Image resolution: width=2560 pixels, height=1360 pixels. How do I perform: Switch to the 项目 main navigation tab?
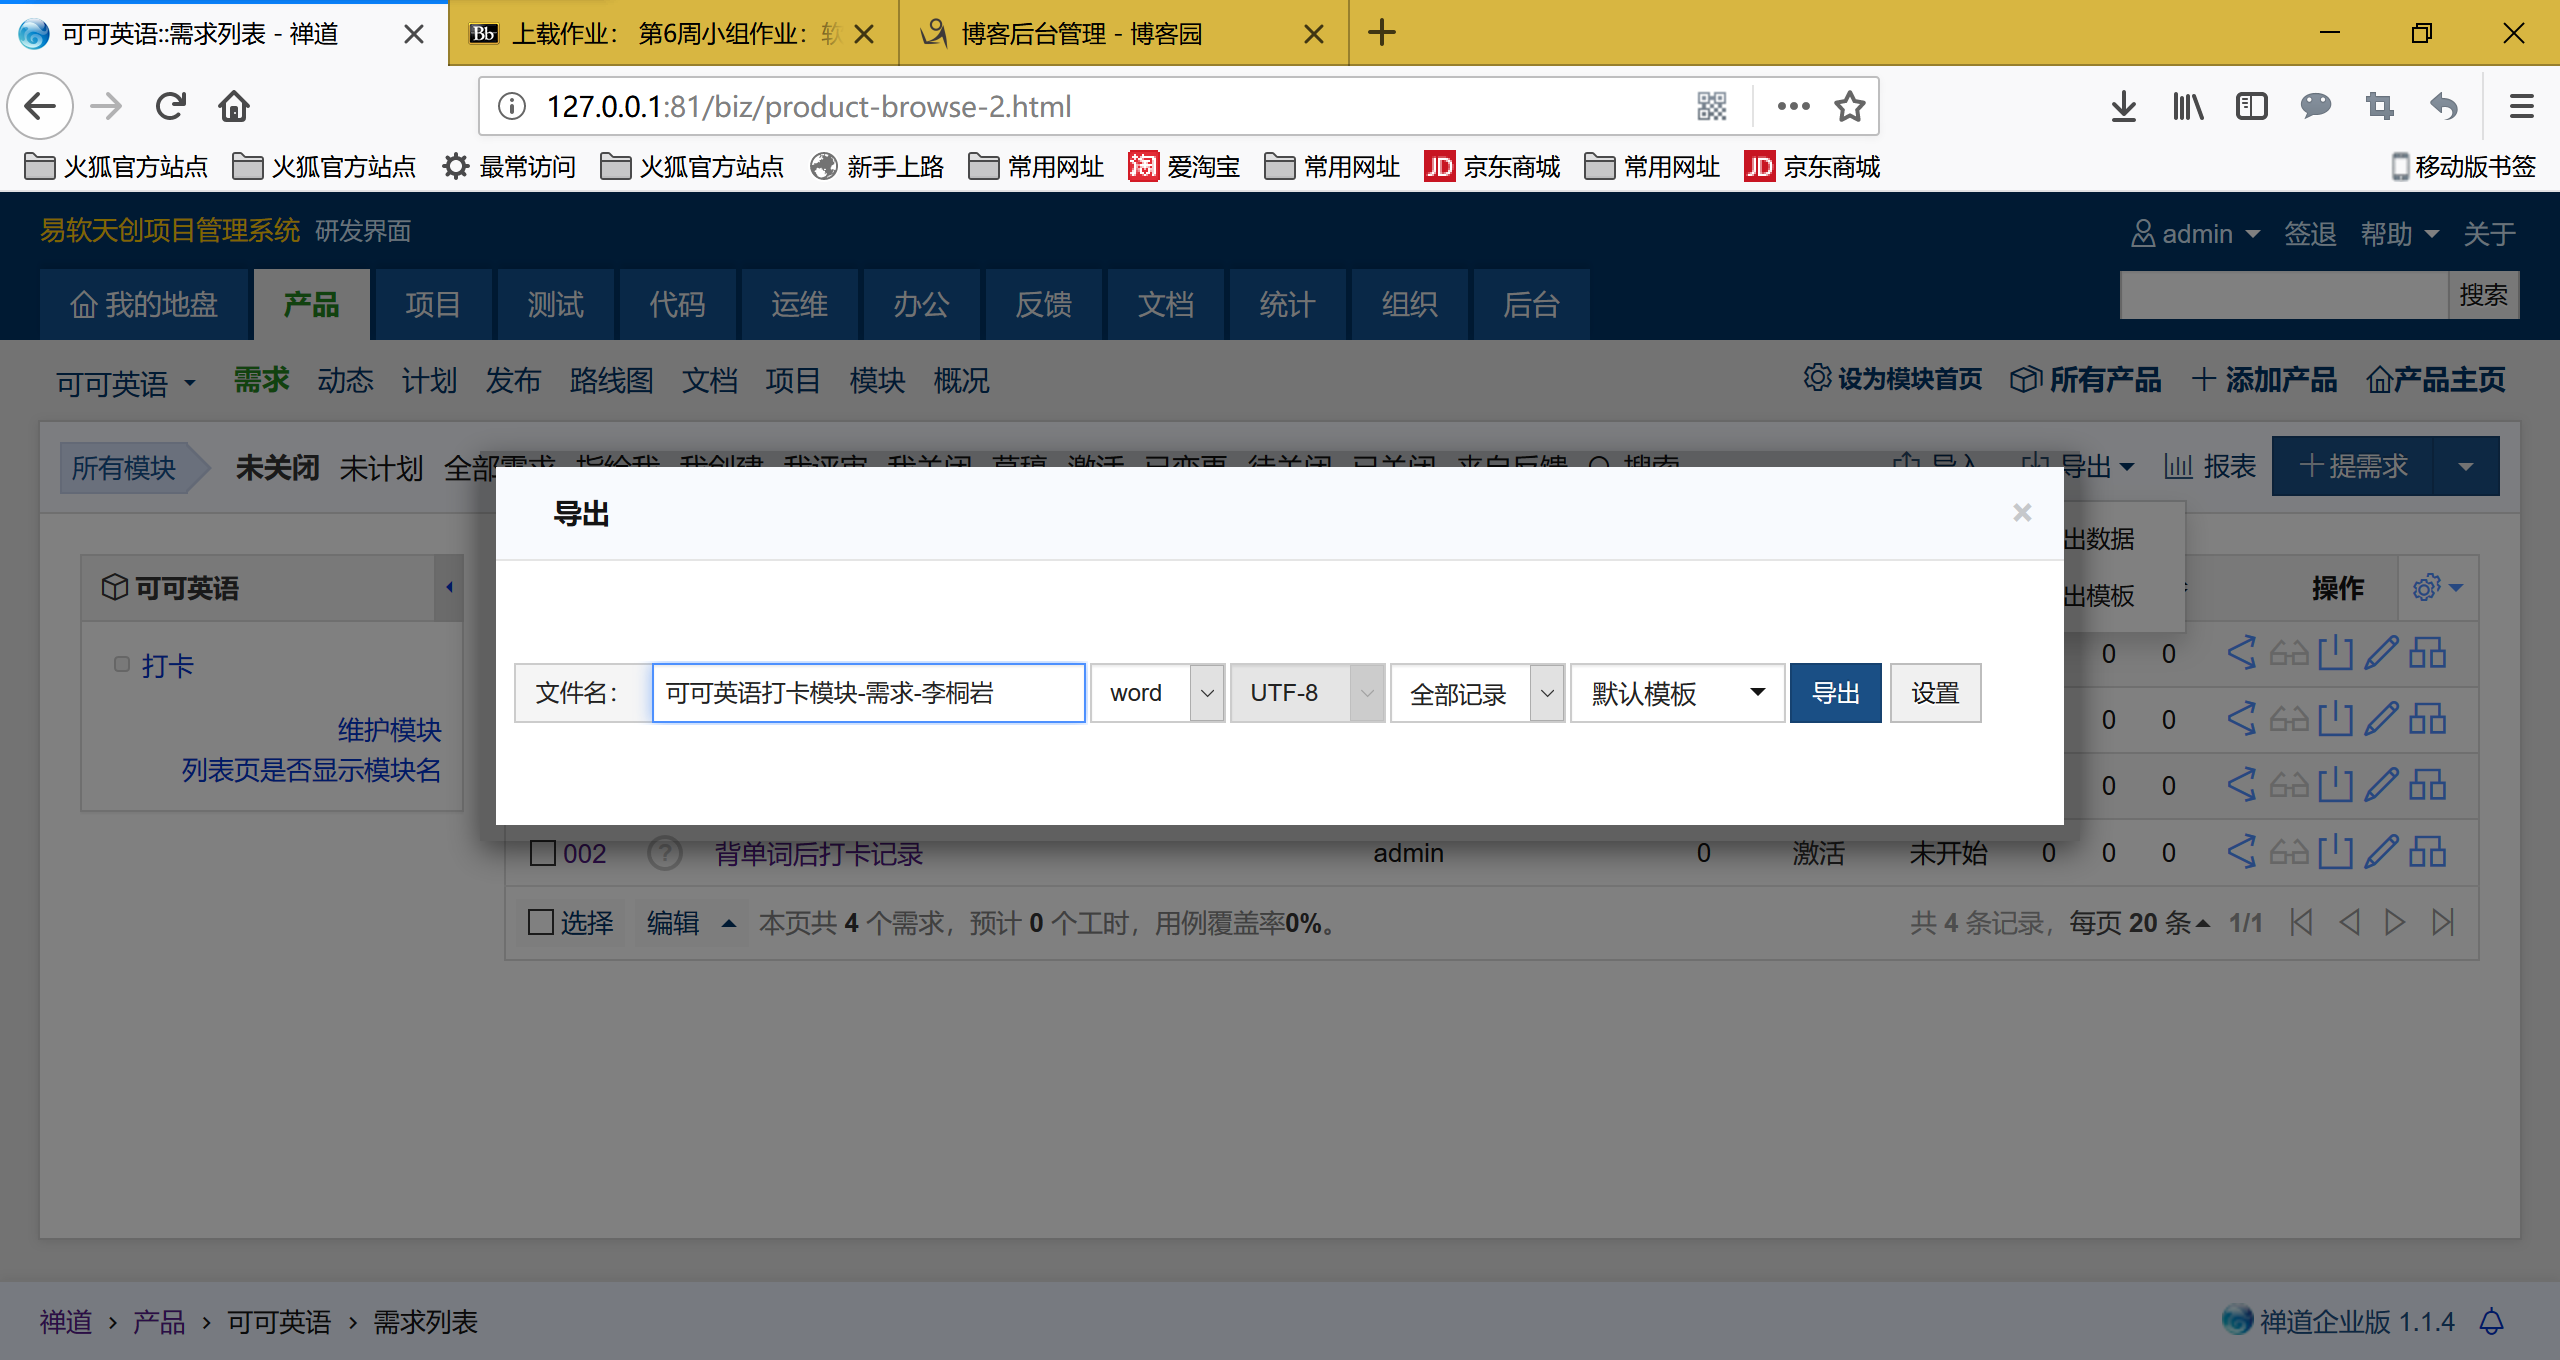(x=432, y=304)
